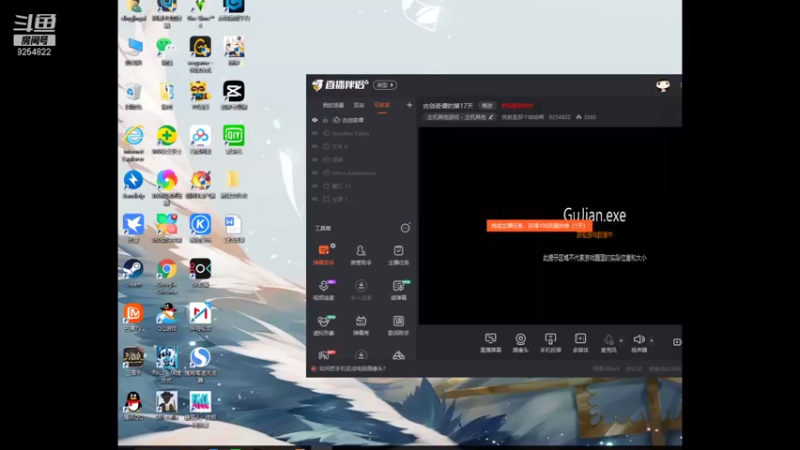Open the Sogou browser desktop shortcut

tap(200, 364)
